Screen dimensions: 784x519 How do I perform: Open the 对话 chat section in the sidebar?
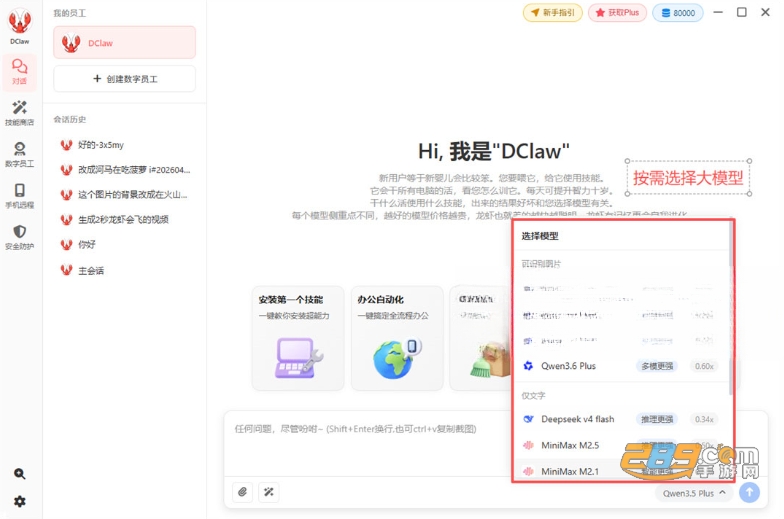tap(20, 72)
